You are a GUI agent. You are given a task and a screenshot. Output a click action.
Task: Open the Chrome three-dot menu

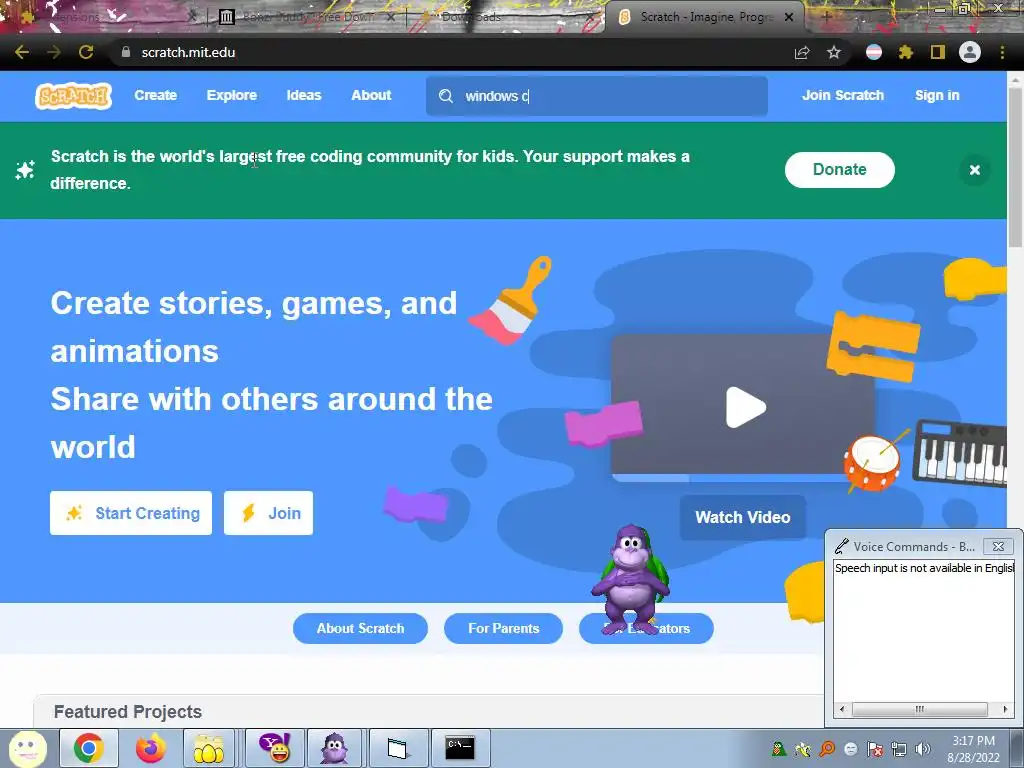[x=1002, y=52]
